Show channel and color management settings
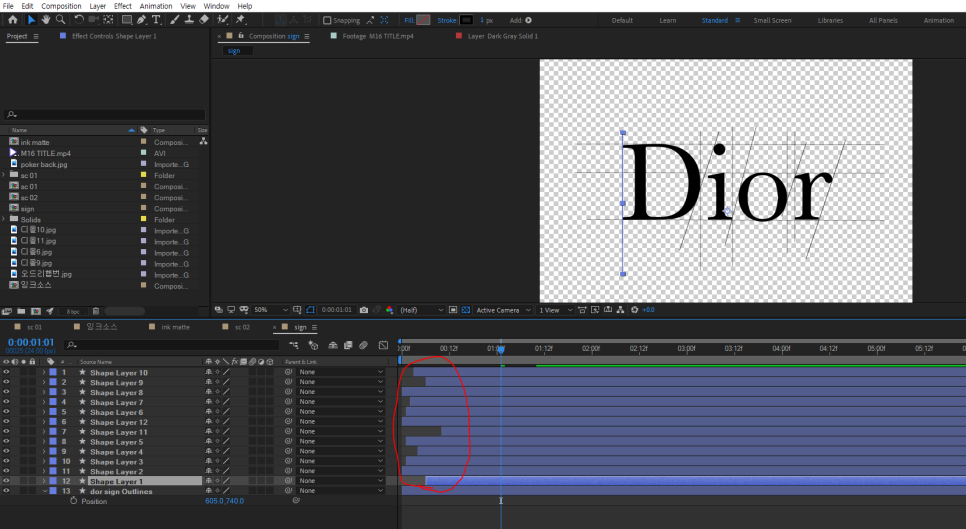 (x=389, y=310)
